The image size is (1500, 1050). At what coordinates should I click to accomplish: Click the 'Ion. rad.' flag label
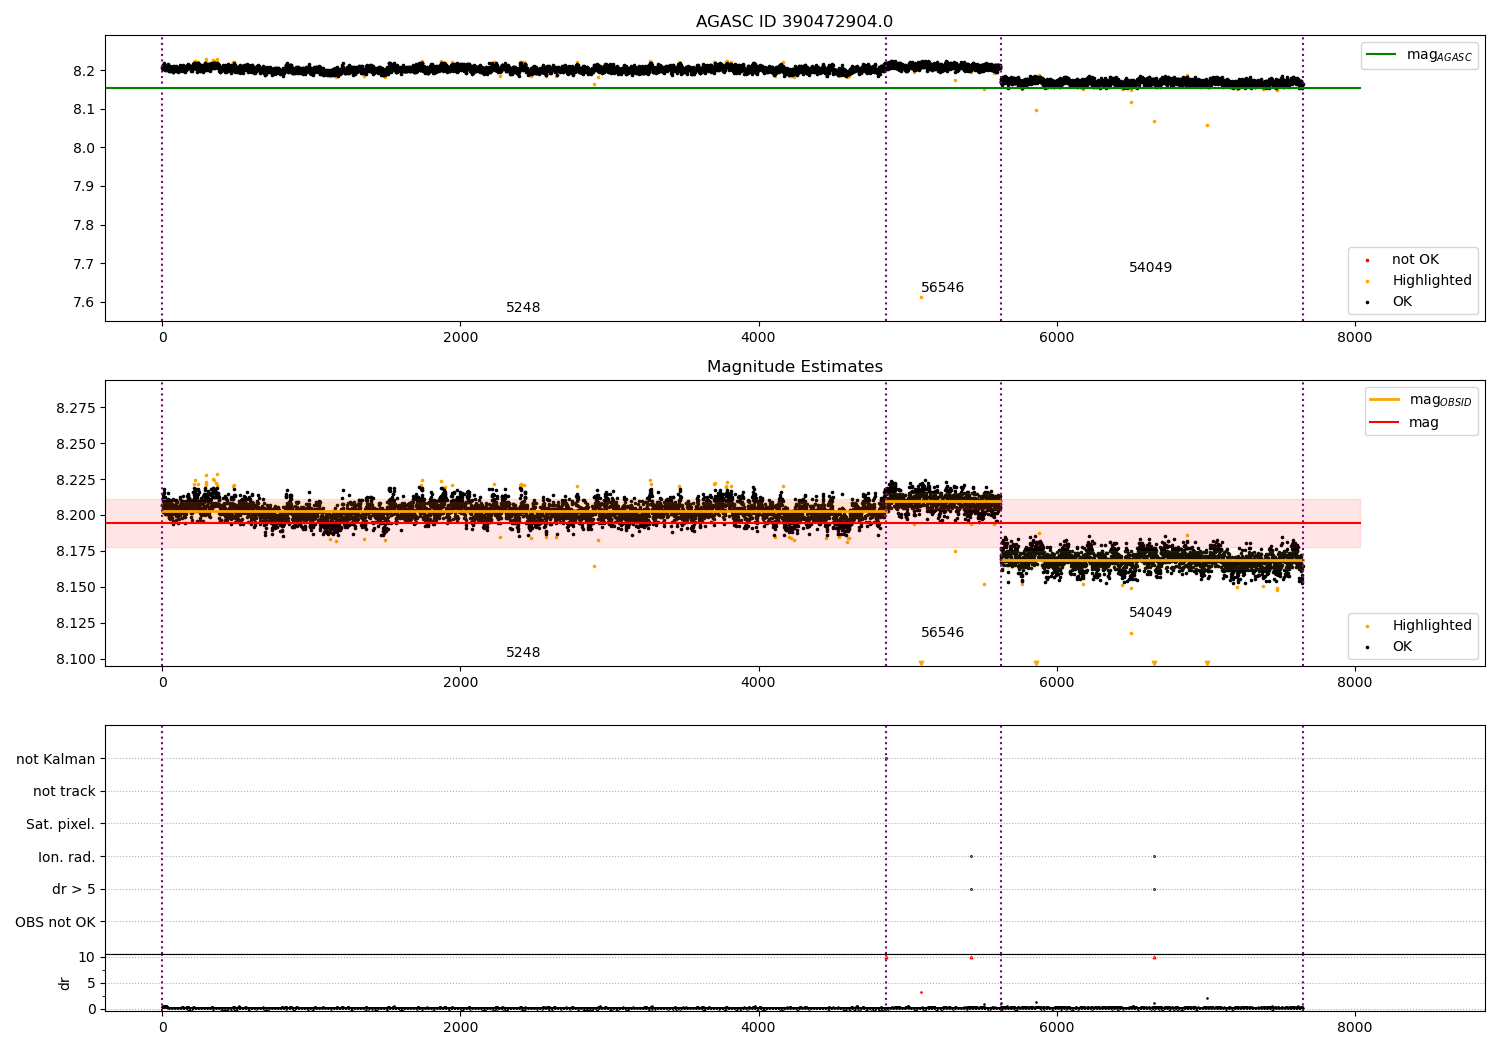pos(67,858)
